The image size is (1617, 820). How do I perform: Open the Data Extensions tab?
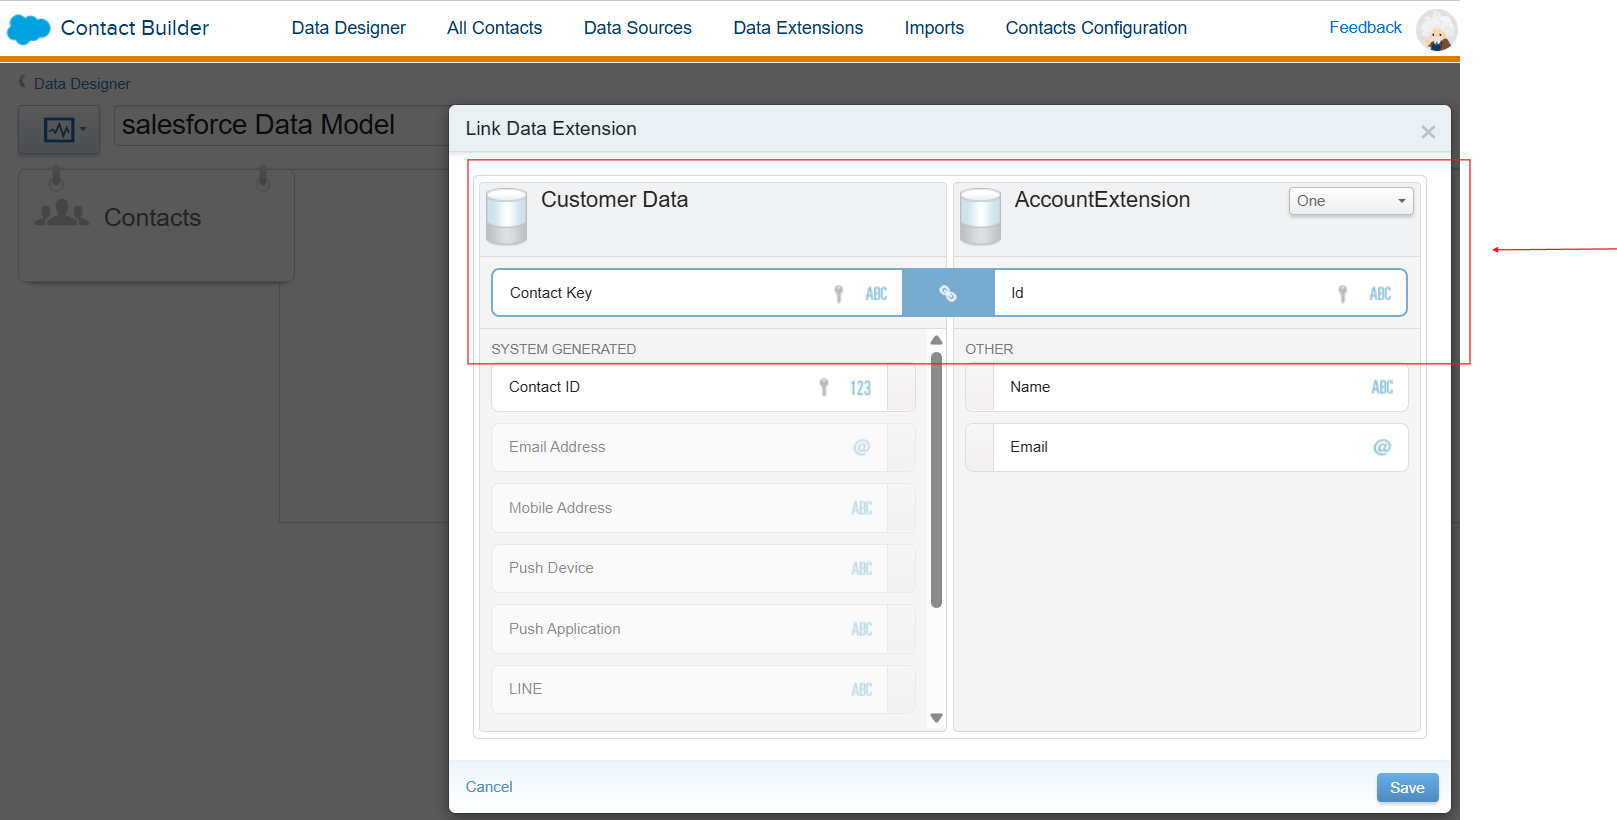[797, 28]
